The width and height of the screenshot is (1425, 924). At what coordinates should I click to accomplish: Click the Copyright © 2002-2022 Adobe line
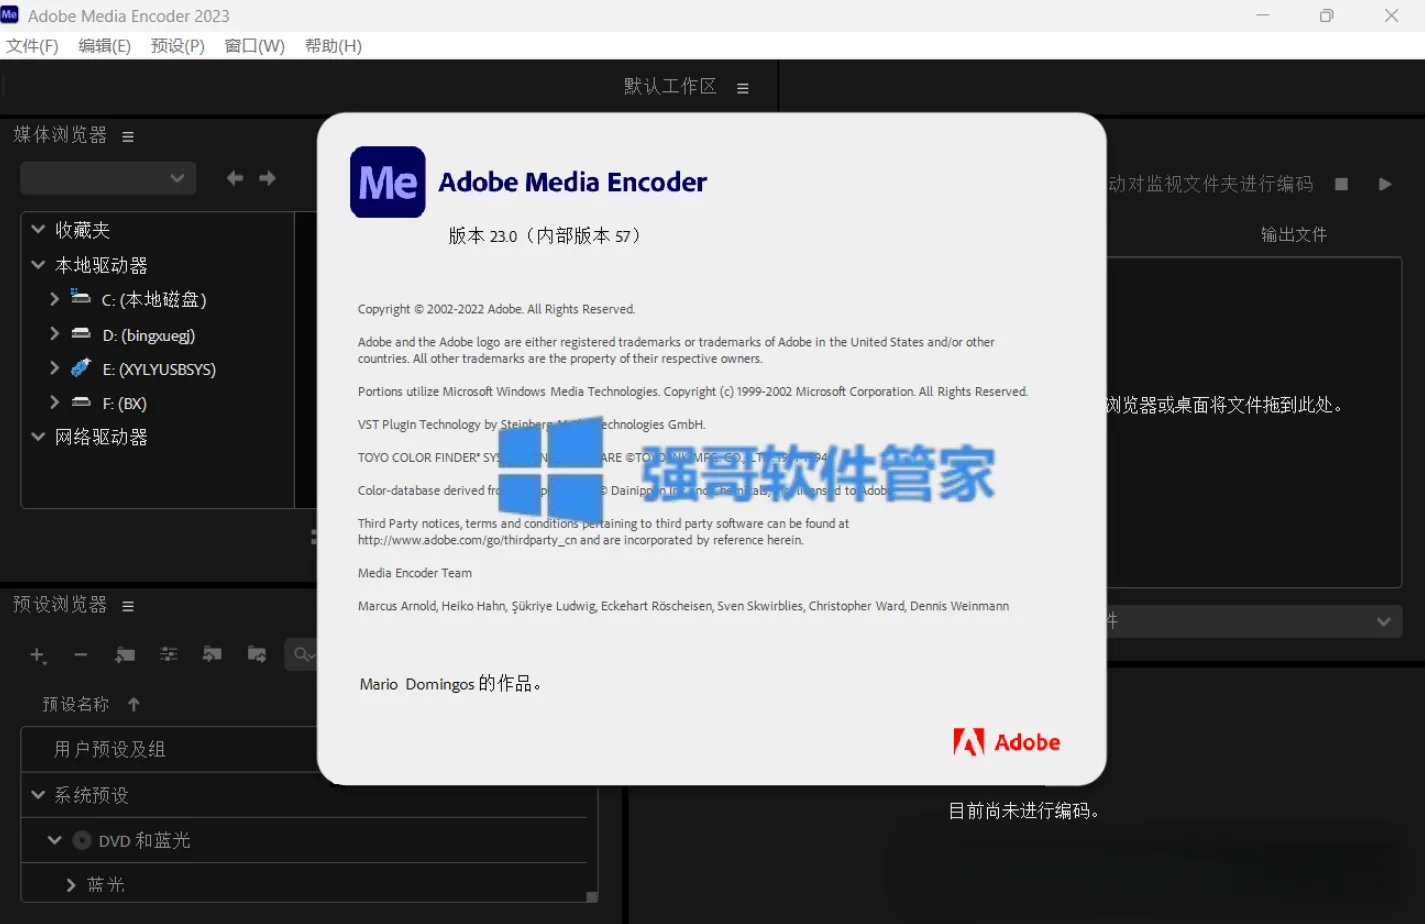[x=496, y=309]
